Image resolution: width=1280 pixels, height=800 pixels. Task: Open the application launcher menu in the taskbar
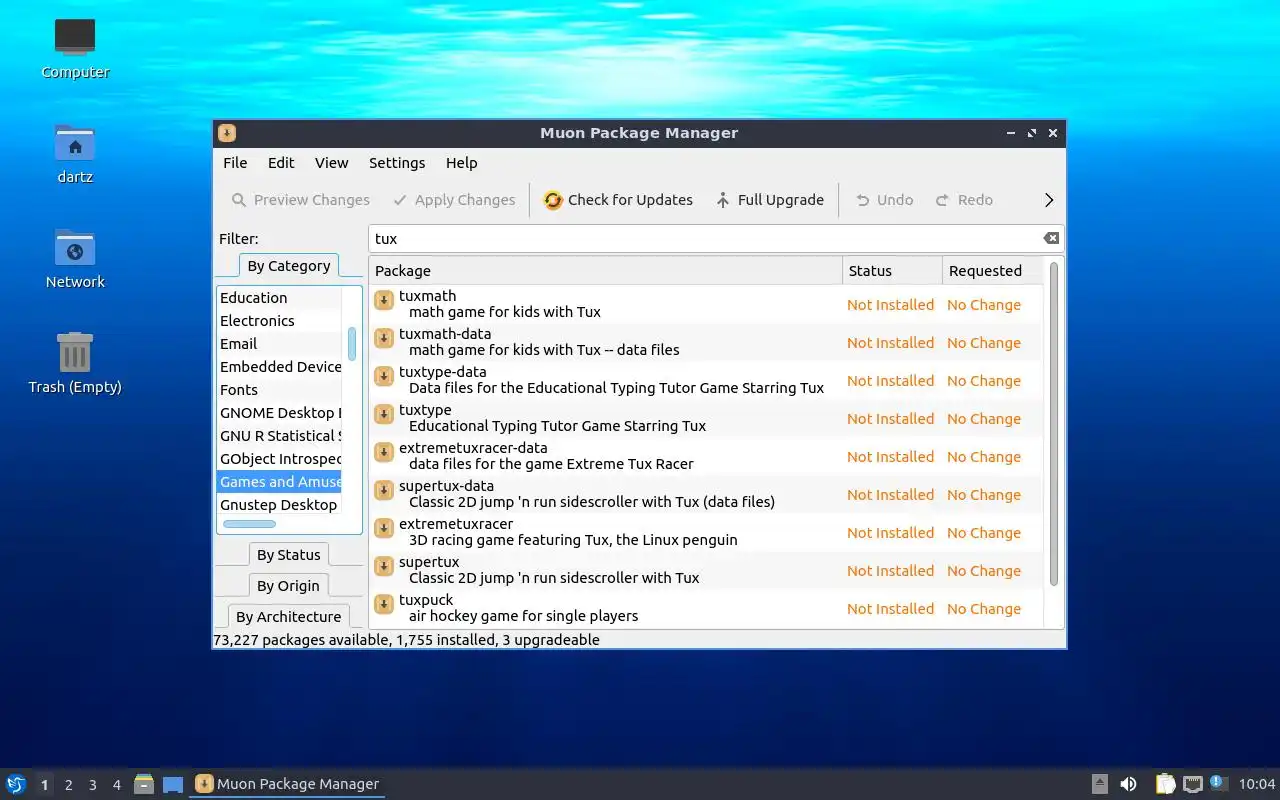[x=15, y=784]
